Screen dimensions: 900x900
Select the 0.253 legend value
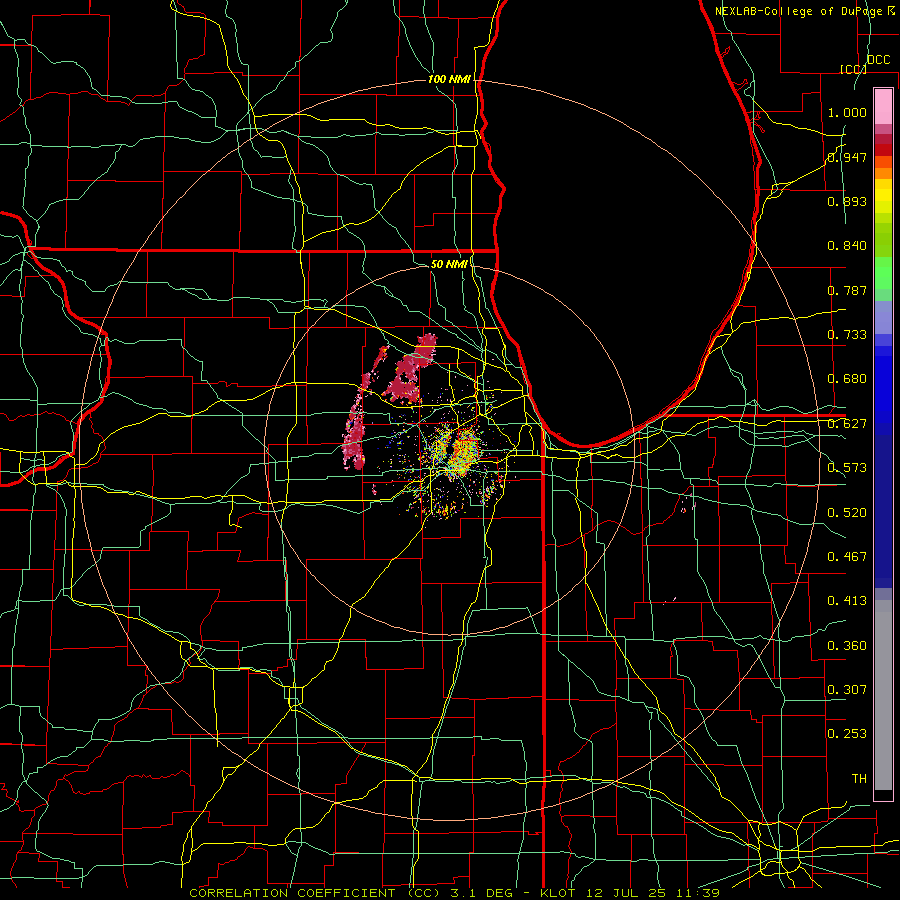tap(847, 734)
